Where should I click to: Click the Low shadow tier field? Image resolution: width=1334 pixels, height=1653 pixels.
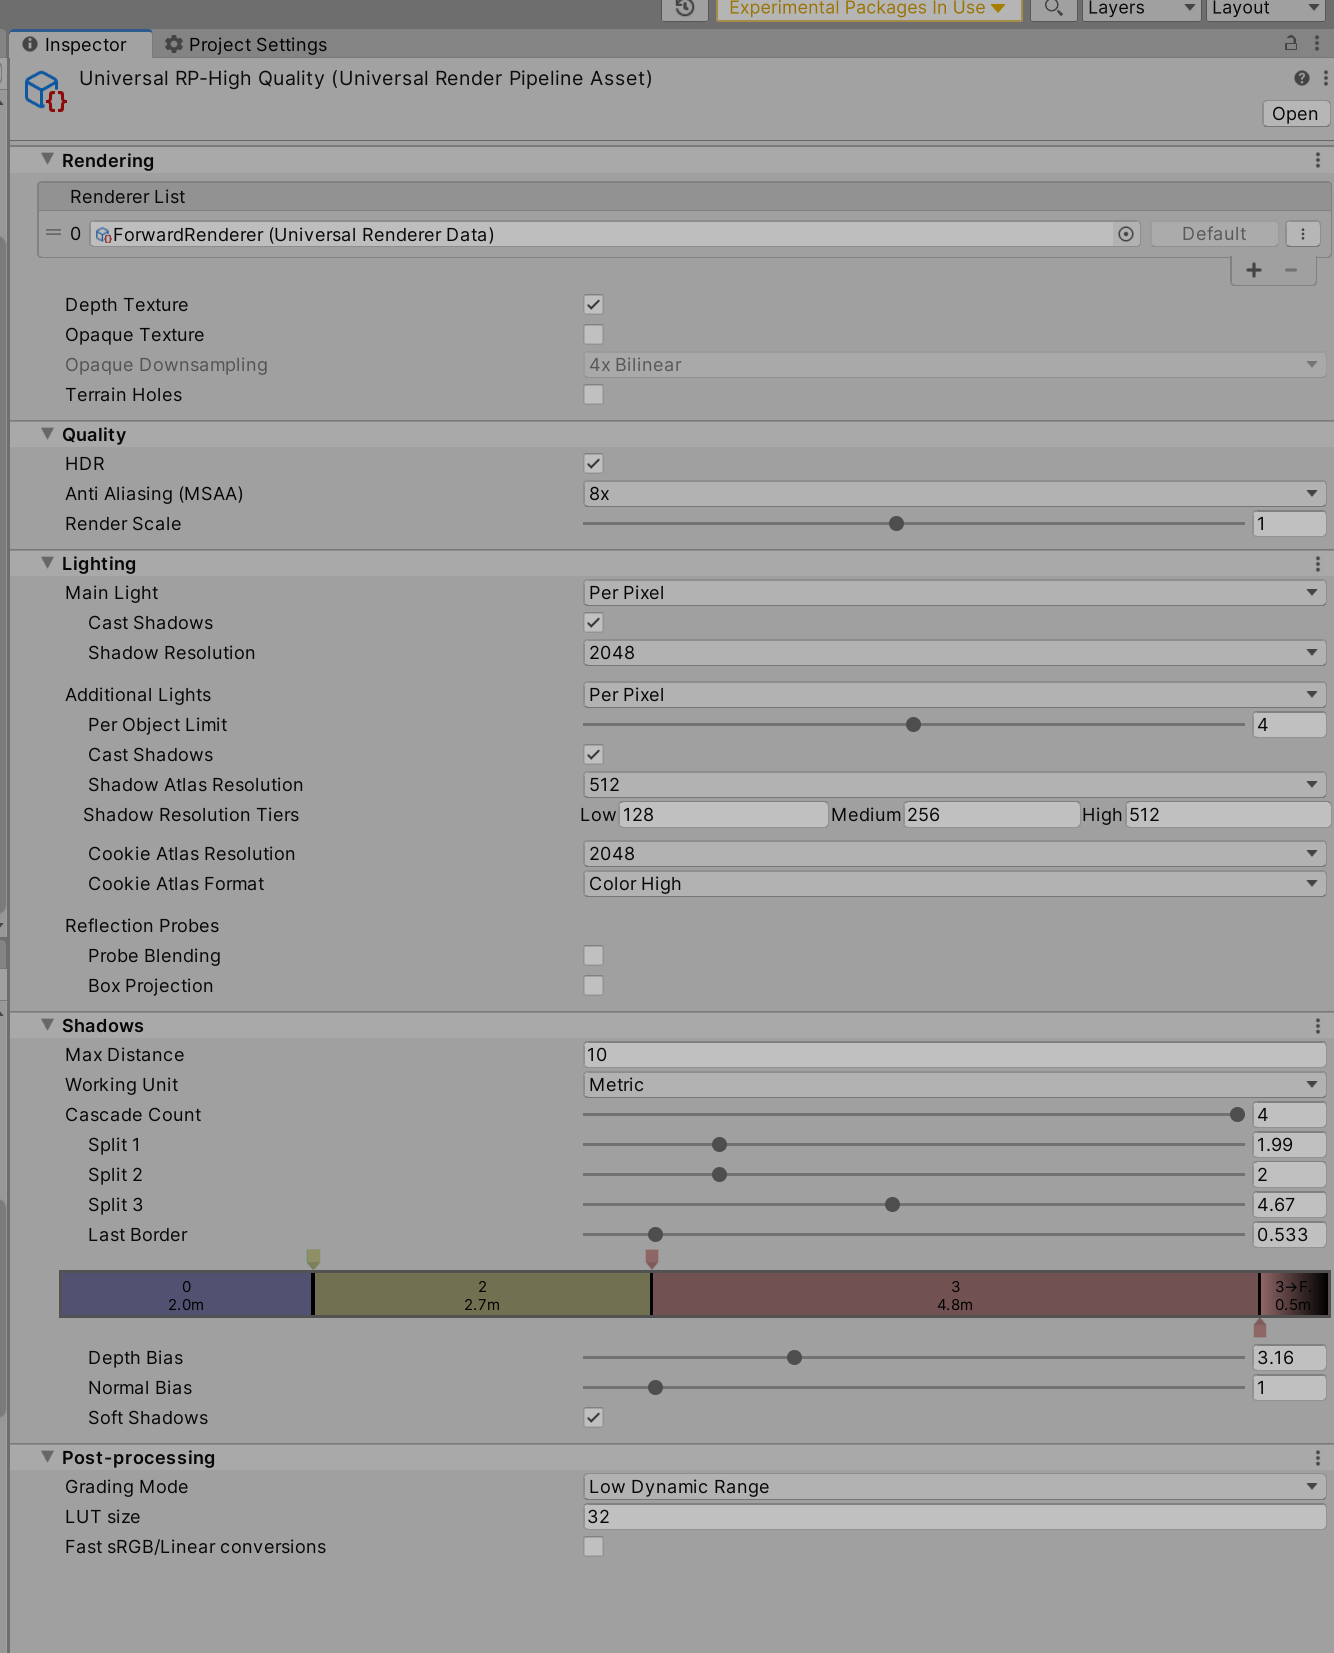click(x=723, y=815)
